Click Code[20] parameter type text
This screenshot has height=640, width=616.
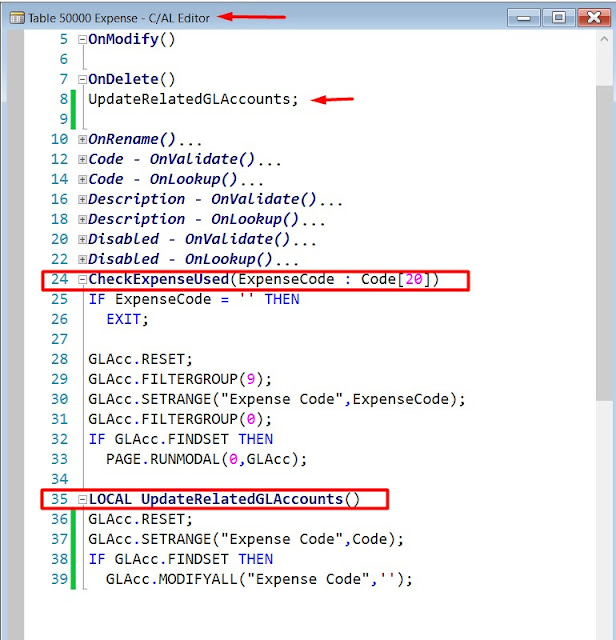pos(396,279)
